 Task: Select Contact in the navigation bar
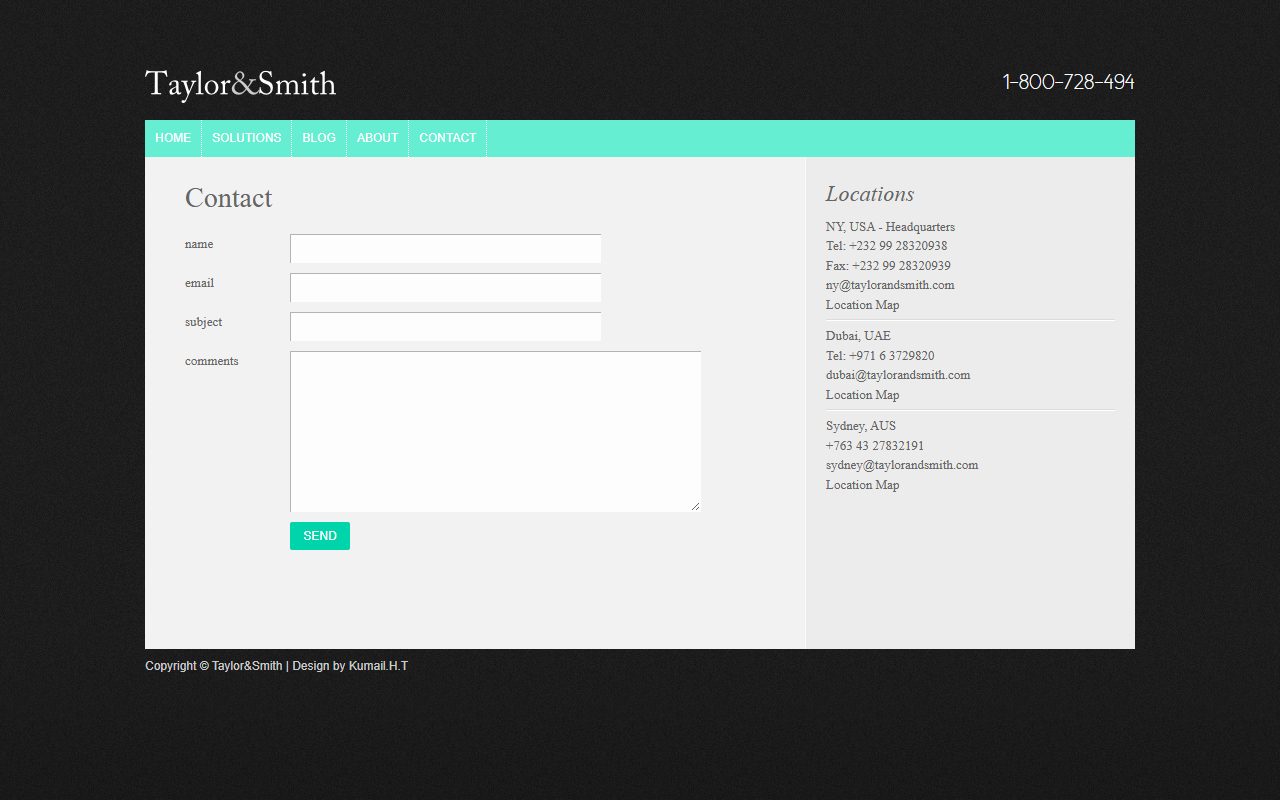[x=448, y=138]
